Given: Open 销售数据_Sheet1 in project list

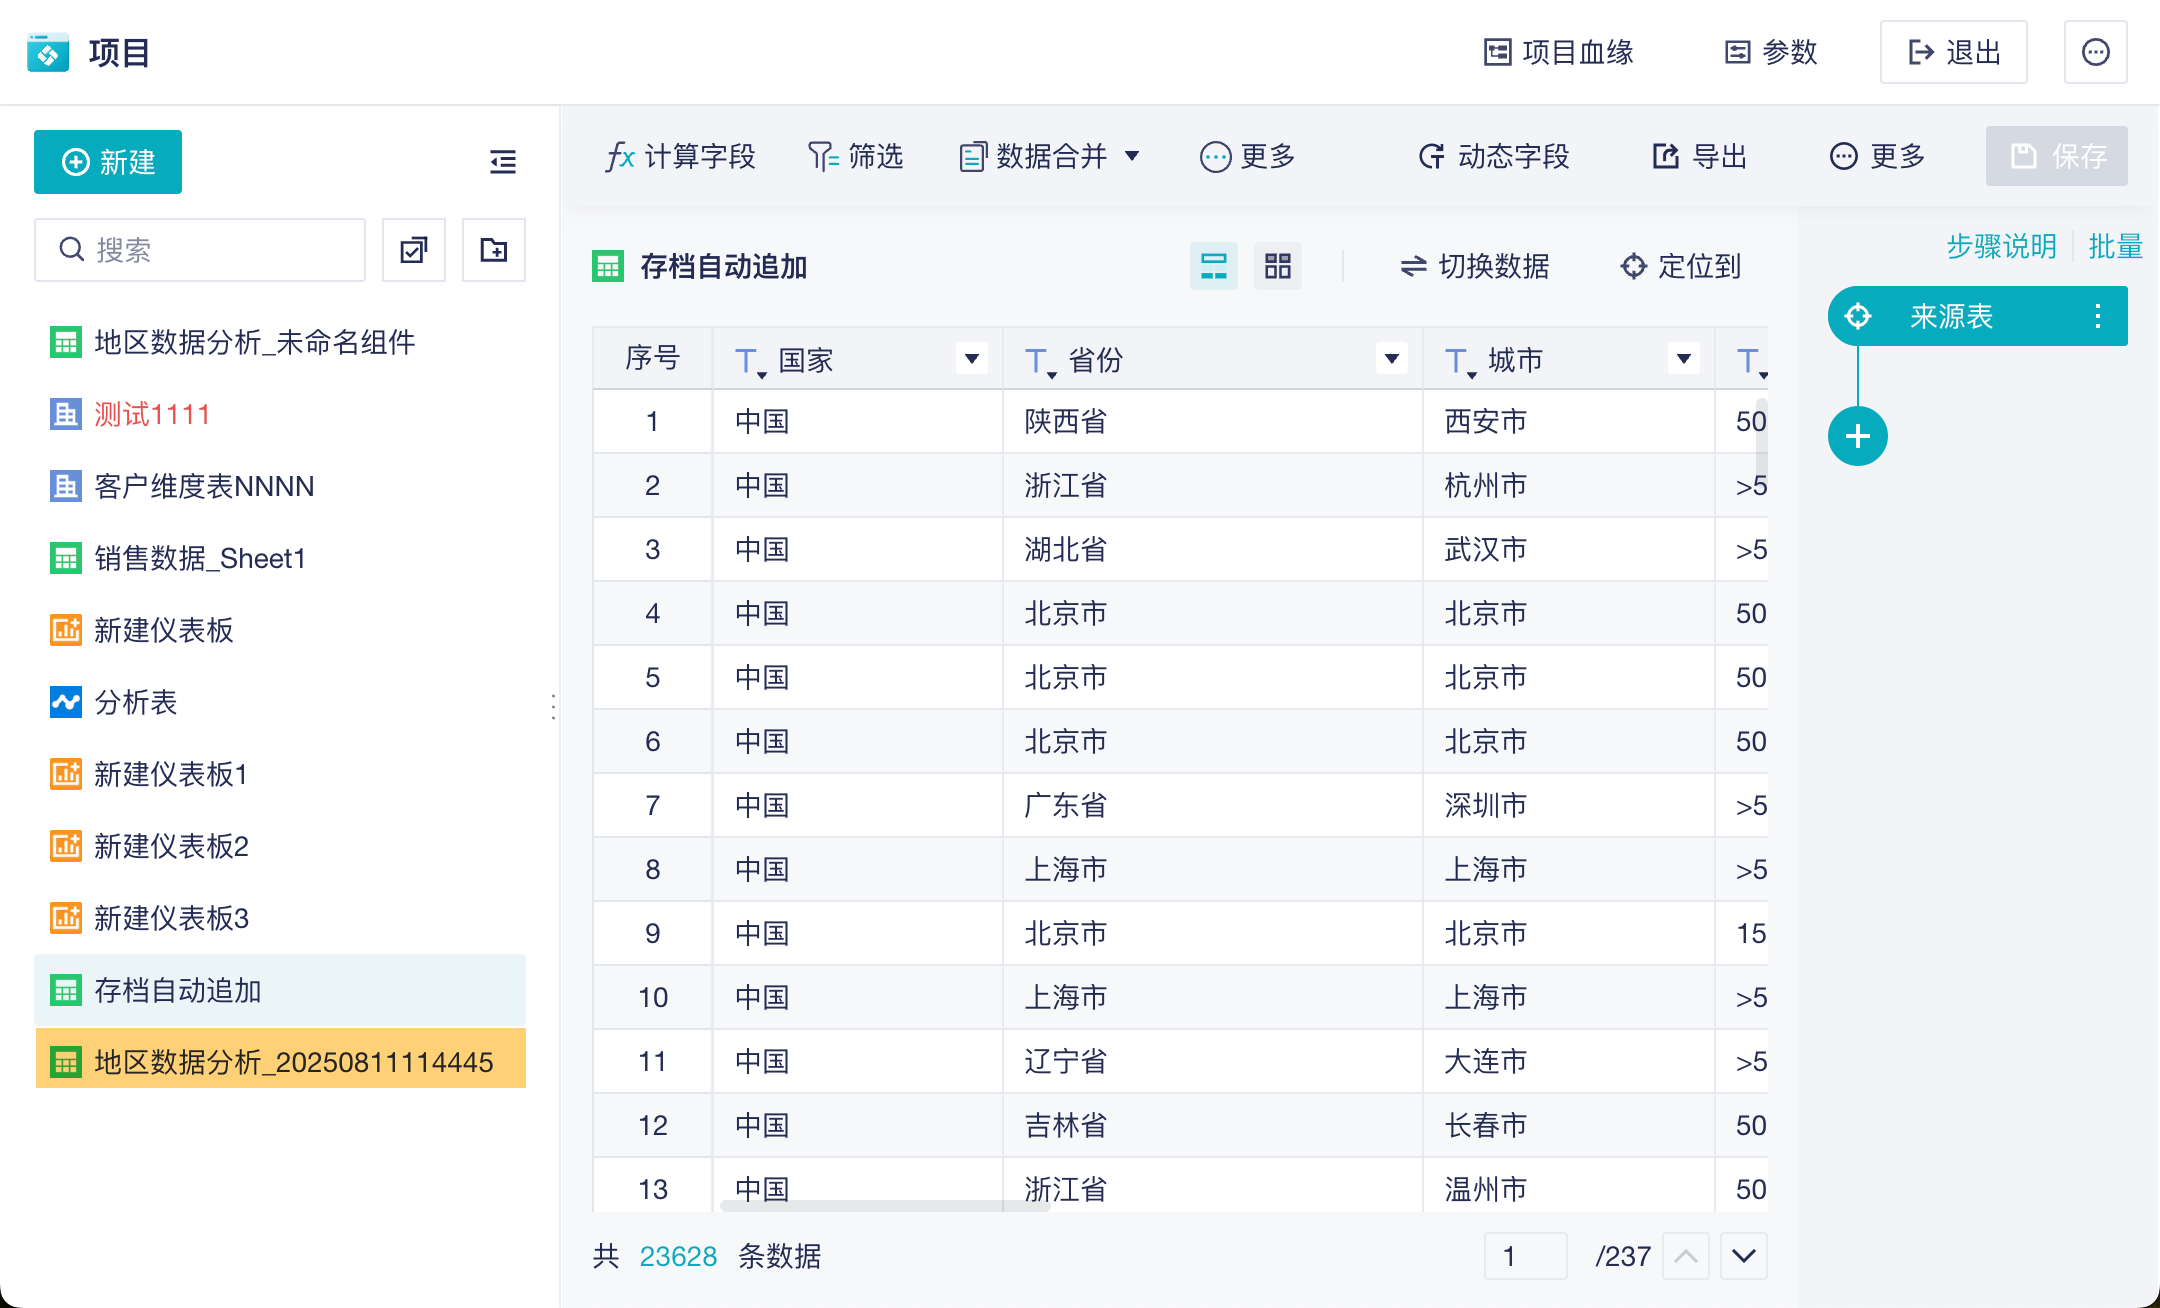Looking at the screenshot, I should click(x=200, y=558).
